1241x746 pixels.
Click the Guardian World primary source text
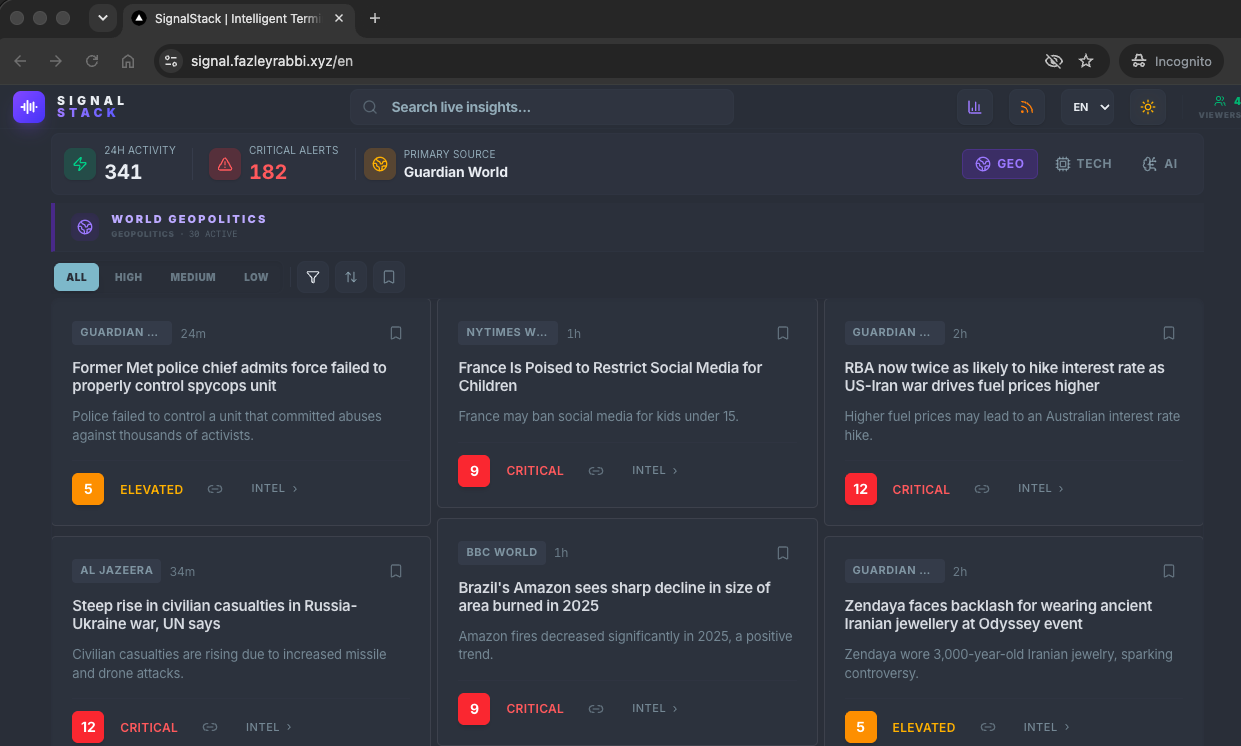tap(456, 172)
